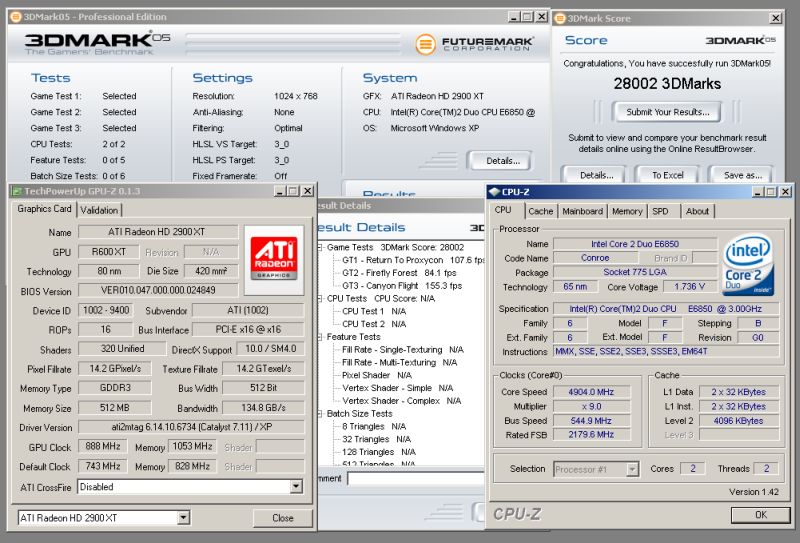Click the 28002 3DMarks score text

[x=667, y=84]
